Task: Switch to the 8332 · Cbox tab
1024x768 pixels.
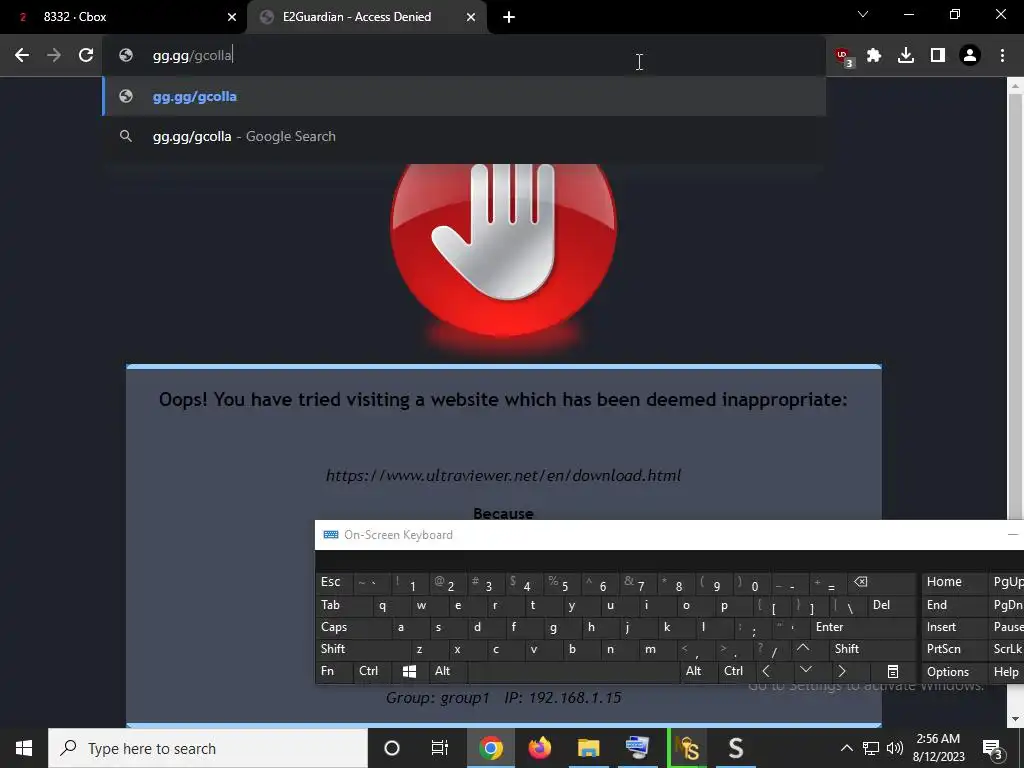Action: coord(123,17)
